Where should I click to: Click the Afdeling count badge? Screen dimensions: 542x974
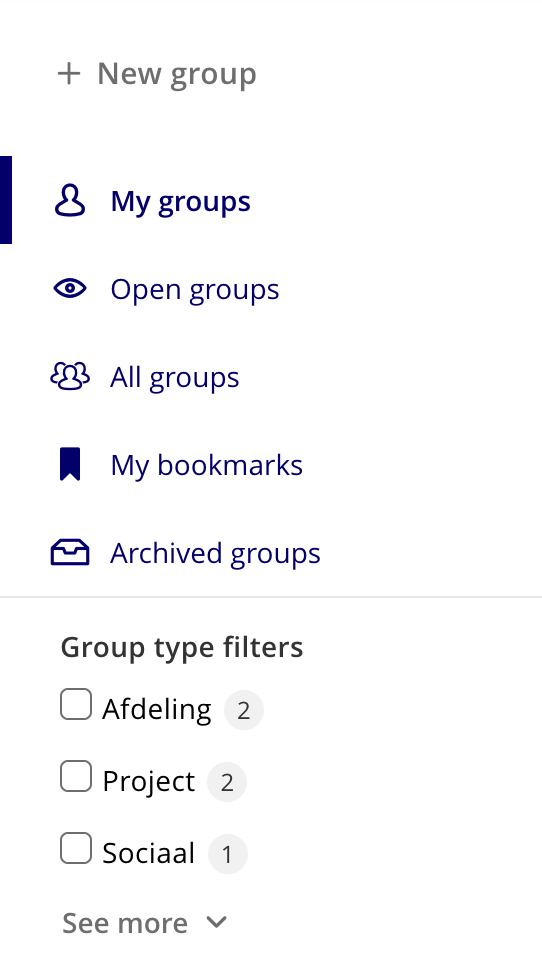click(x=243, y=710)
